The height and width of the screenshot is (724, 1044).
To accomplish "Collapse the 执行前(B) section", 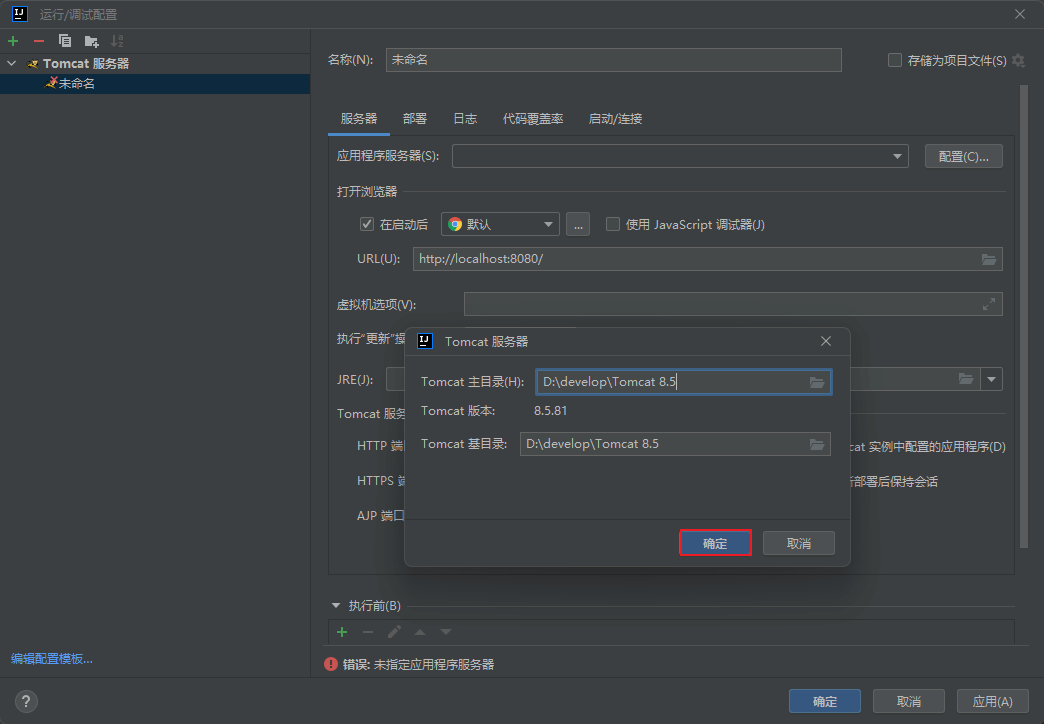I will tap(336, 605).
